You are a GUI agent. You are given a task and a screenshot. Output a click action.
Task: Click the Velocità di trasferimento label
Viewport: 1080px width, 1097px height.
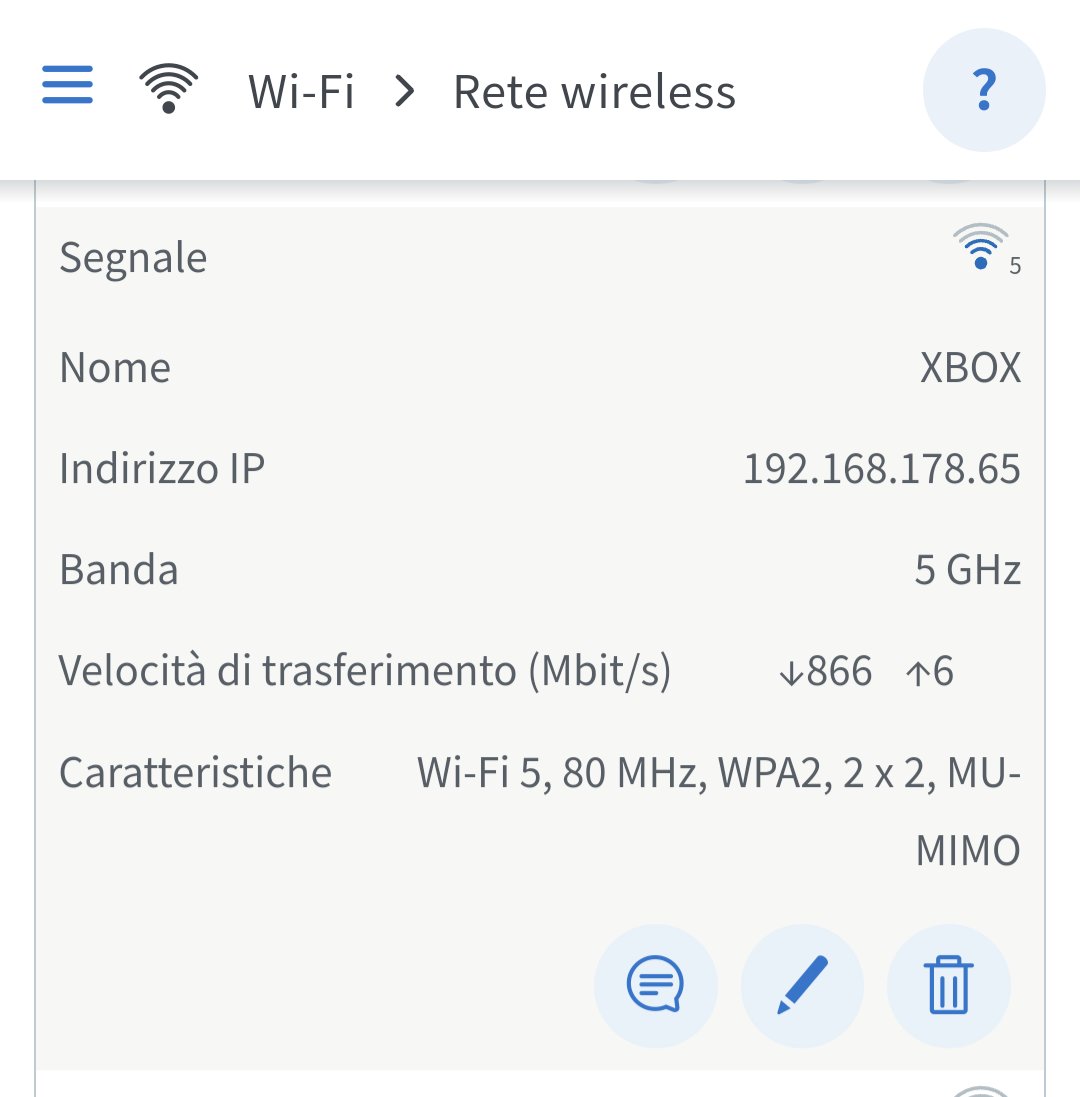(364, 671)
